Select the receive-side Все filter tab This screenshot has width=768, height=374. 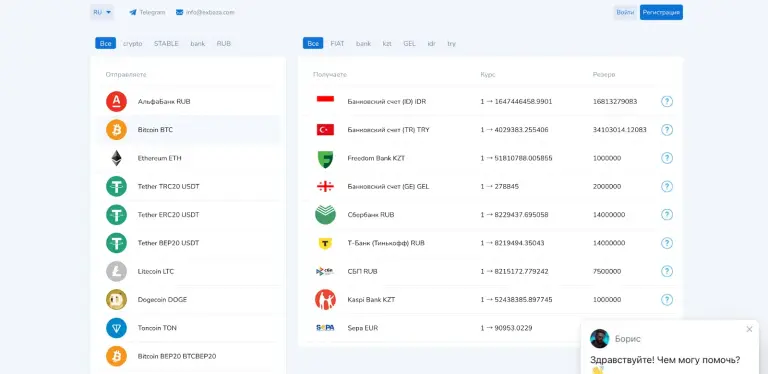point(313,44)
